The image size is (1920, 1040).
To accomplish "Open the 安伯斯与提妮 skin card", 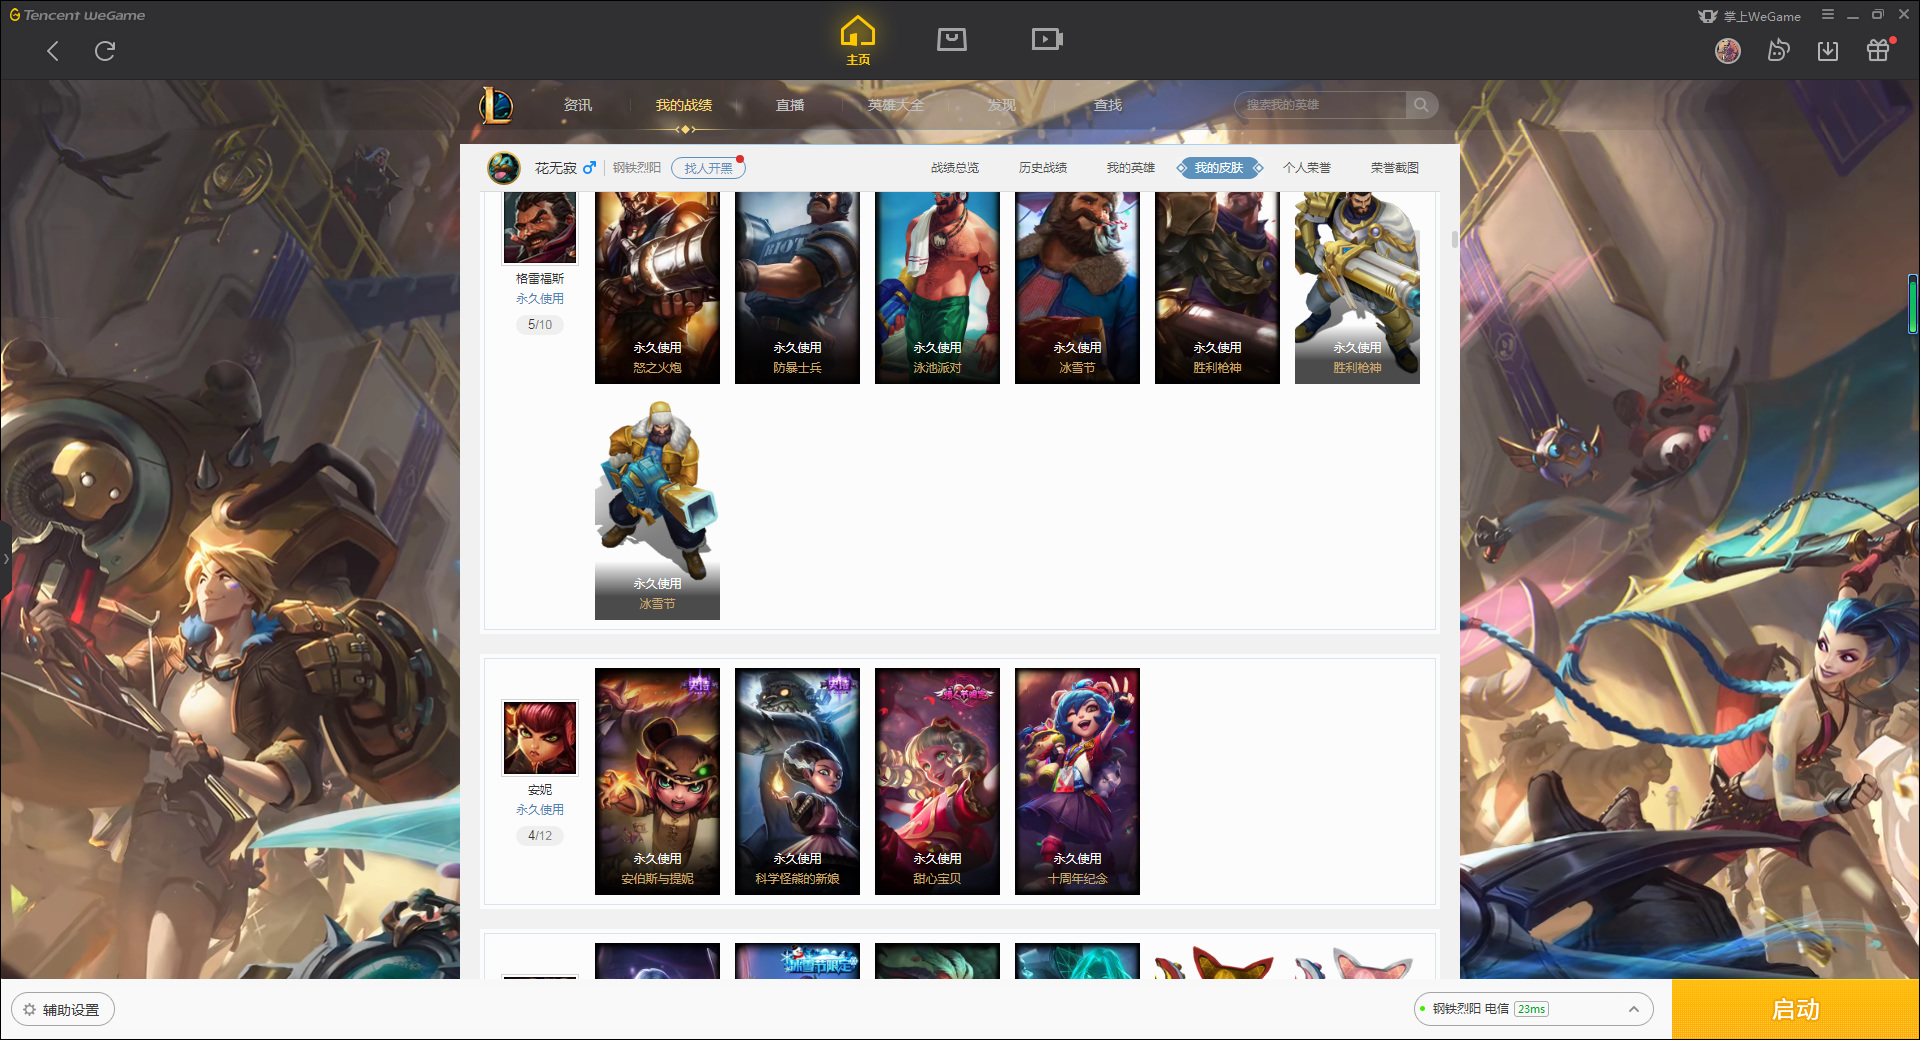I will (x=657, y=781).
